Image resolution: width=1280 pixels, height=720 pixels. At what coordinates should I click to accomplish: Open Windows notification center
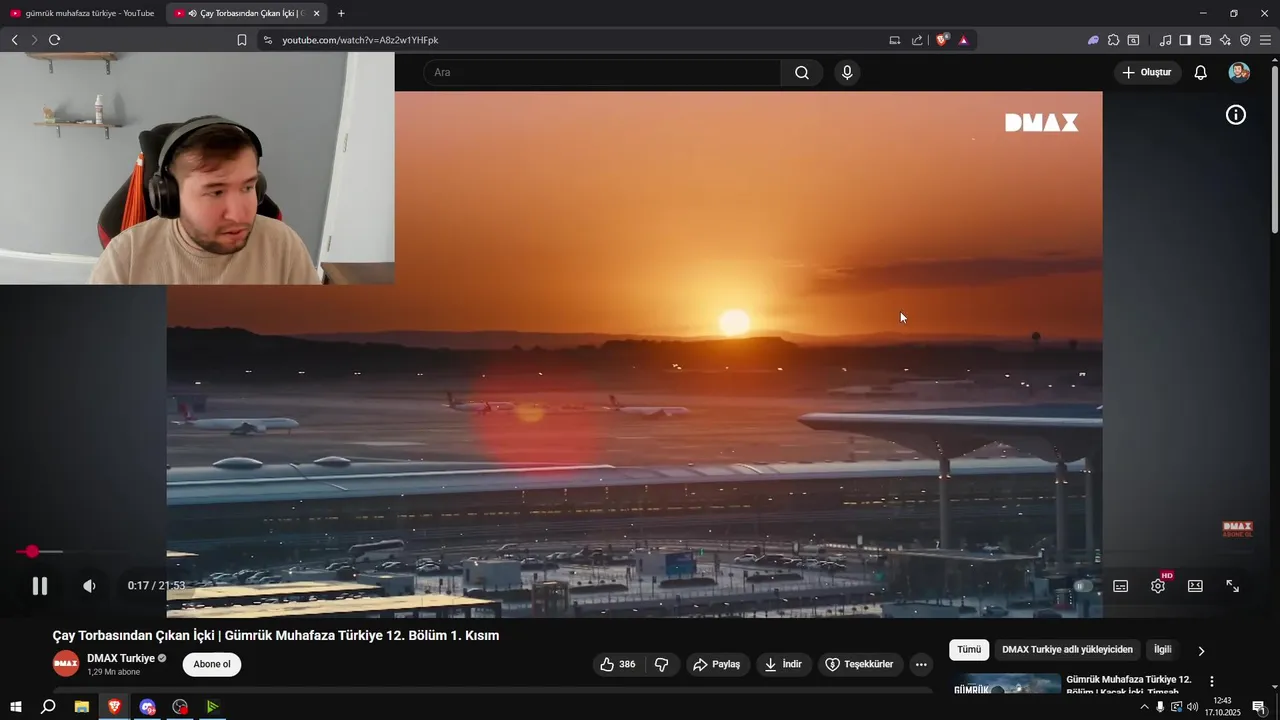tap(1258, 707)
